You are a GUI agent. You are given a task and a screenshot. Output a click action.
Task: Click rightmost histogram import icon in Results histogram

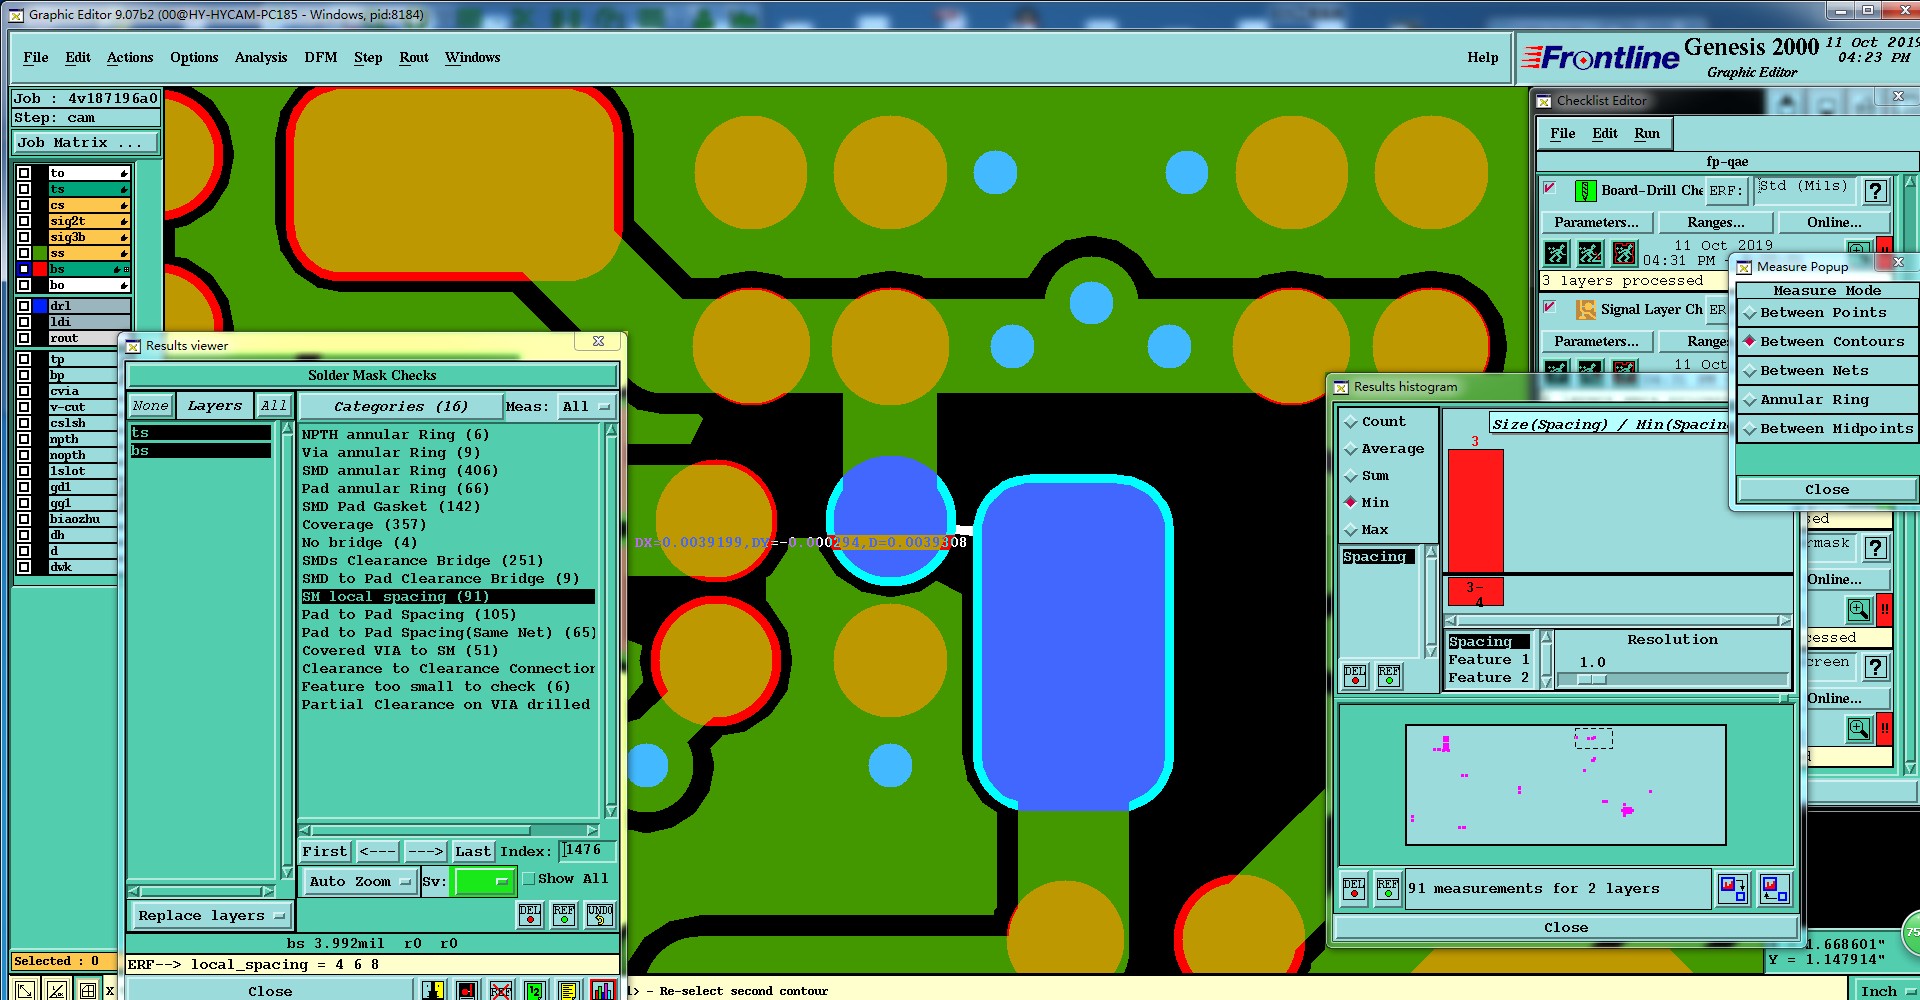pos(1774,888)
